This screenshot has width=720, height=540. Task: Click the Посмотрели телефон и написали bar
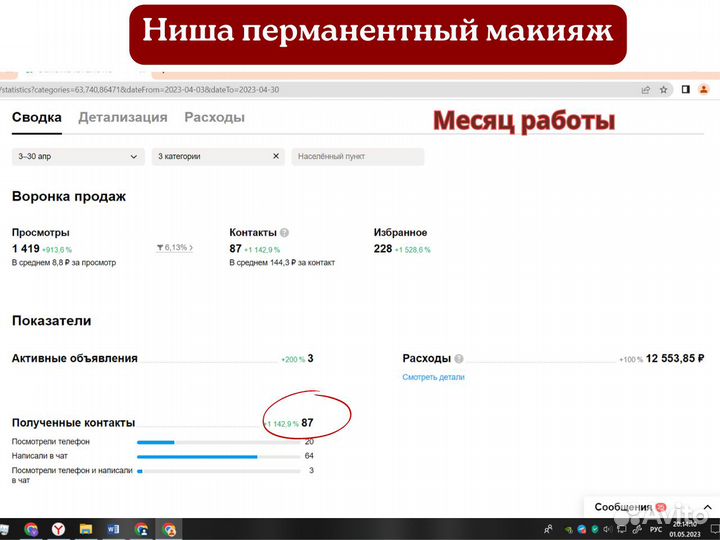pyautogui.click(x=219, y=471)
